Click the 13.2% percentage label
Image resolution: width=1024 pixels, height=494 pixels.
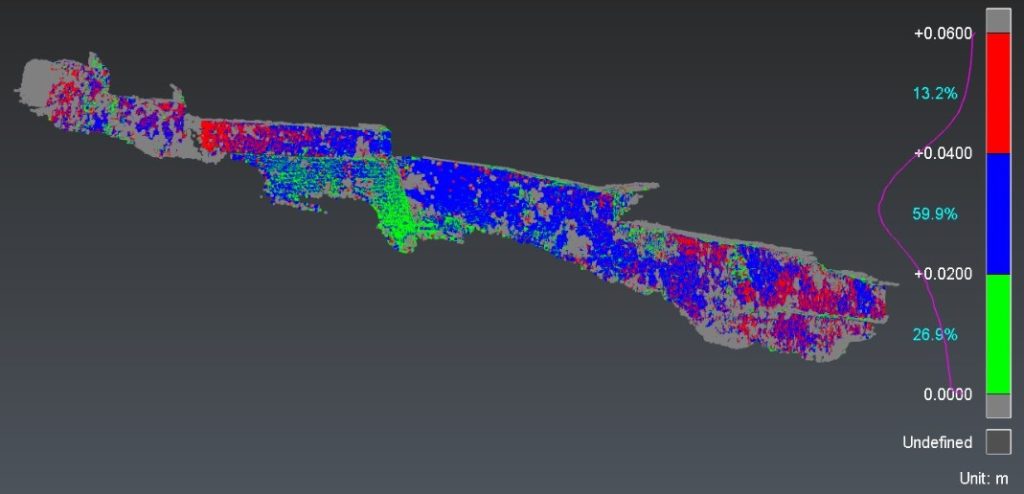(x=935, y=93)
